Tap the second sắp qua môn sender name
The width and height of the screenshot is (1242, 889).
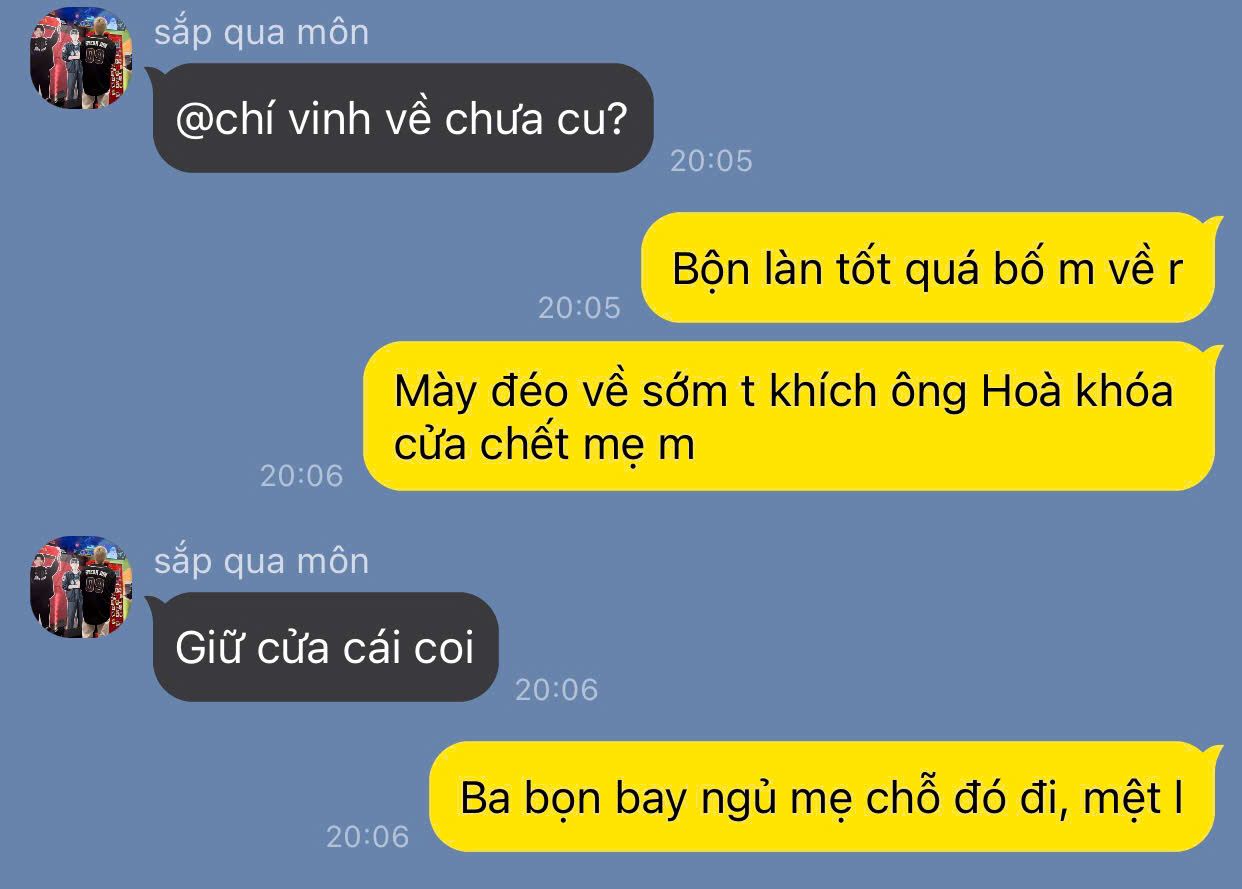(x=261, y=562)
